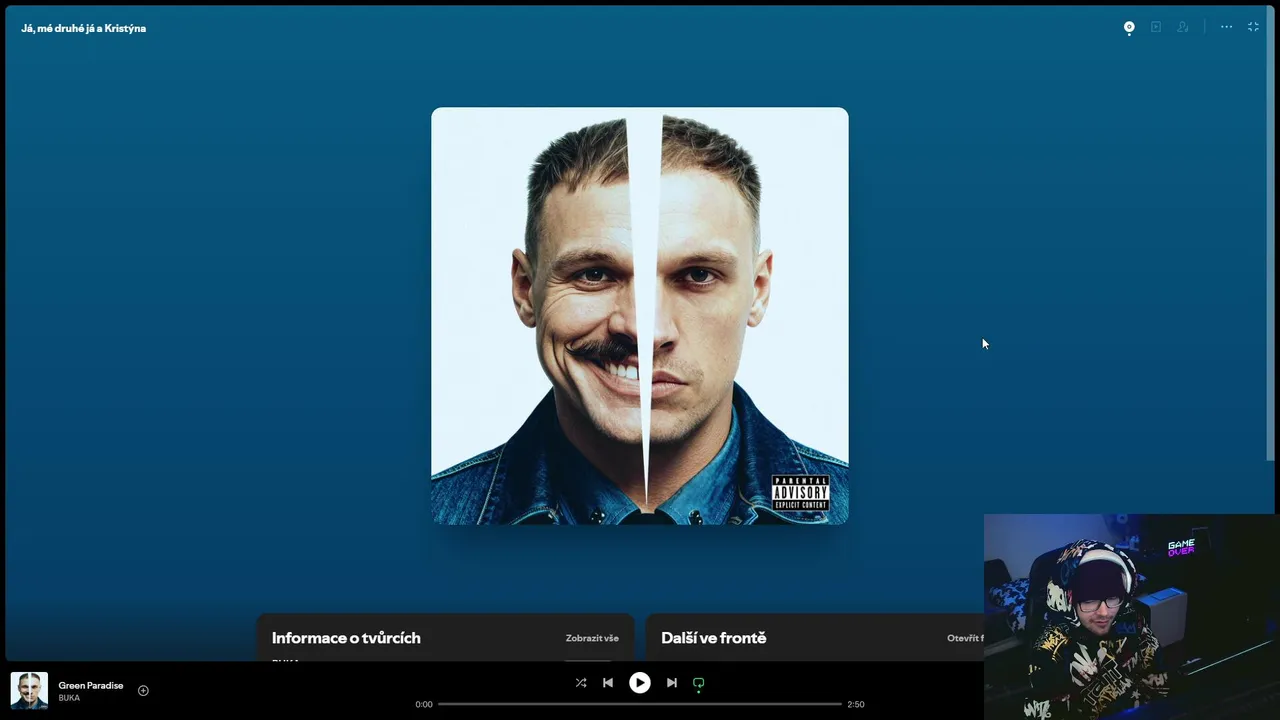Screen dimensions: 1280x720
Task: Click the now-playing view icon in top bar
Action: [1129, 27]
